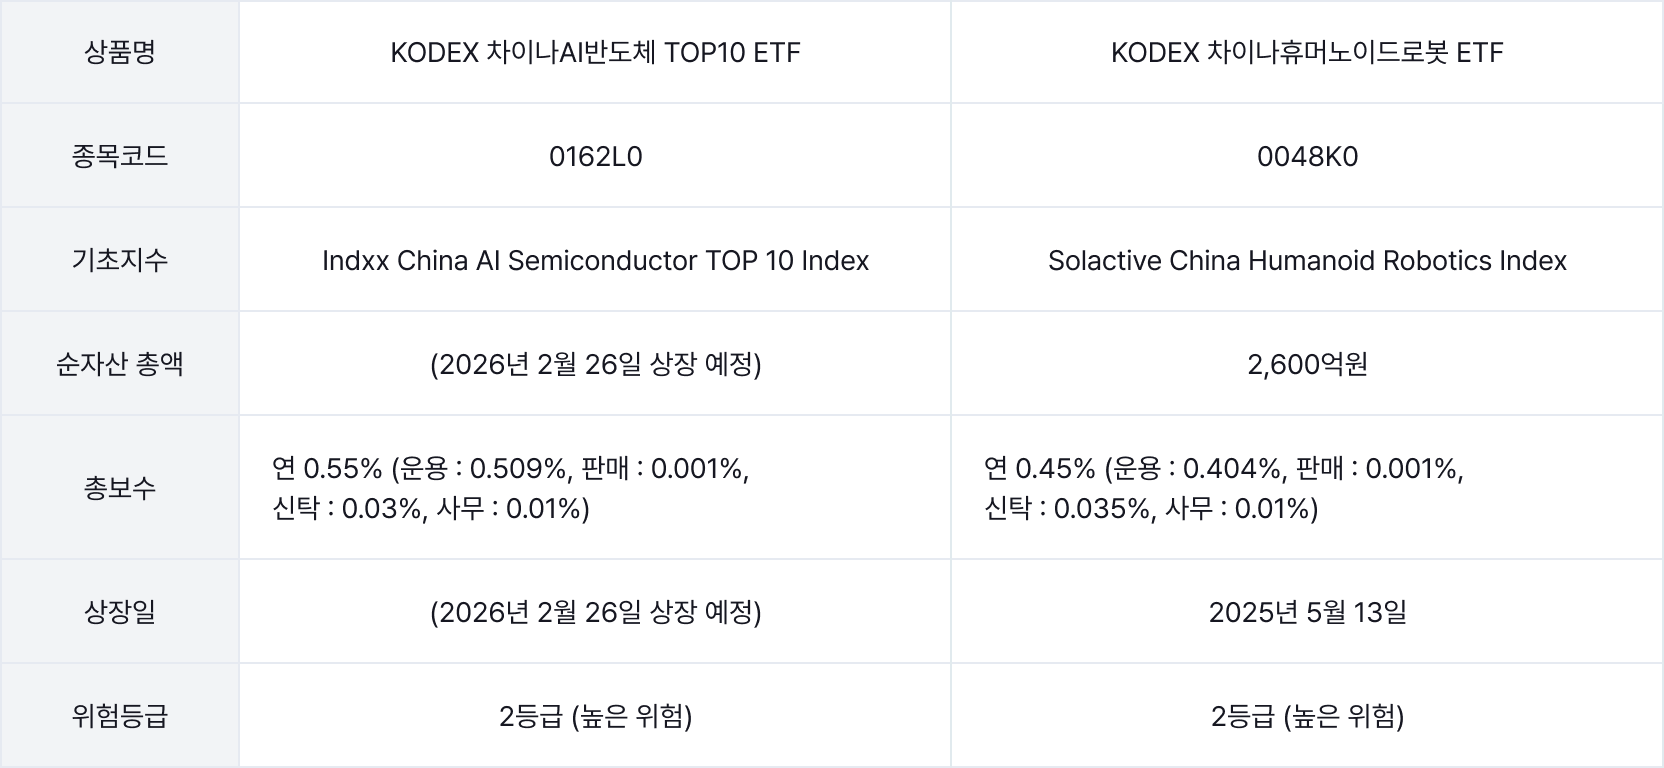Click the 상장일 row header
The image size is (1664, 768).
coord(119,612)
